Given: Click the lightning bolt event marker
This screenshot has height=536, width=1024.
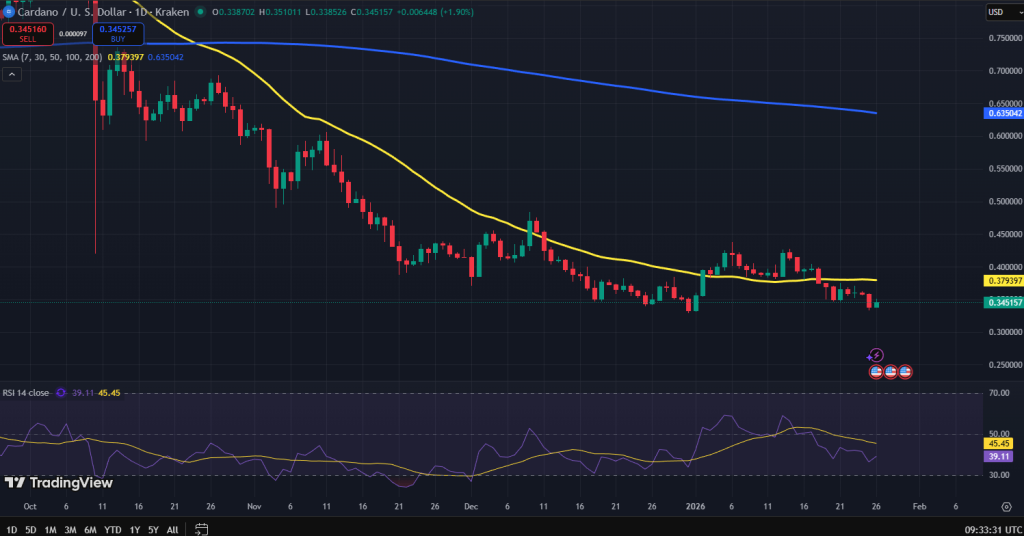Looking at the screenshot, I should tap(876, 355).
